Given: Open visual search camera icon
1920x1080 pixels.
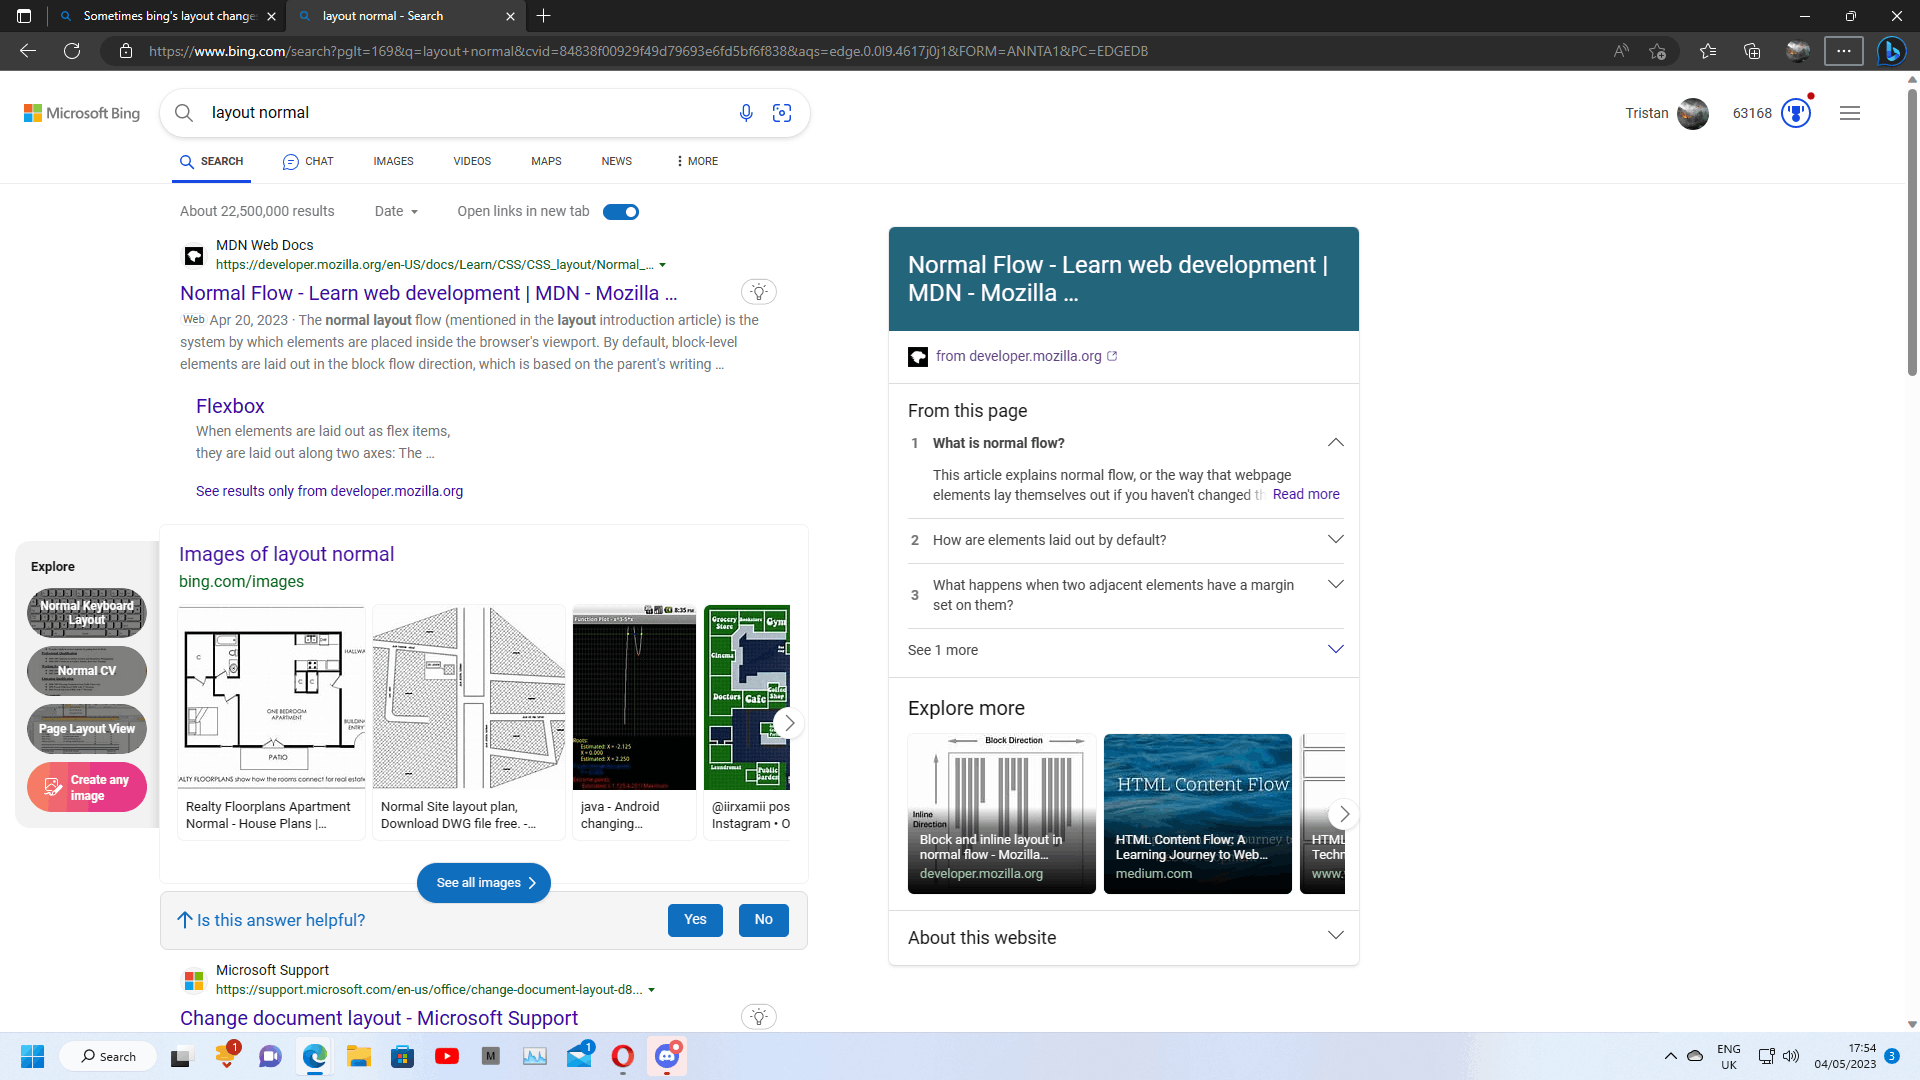Looking at the screenshot, I should [782, 113].
